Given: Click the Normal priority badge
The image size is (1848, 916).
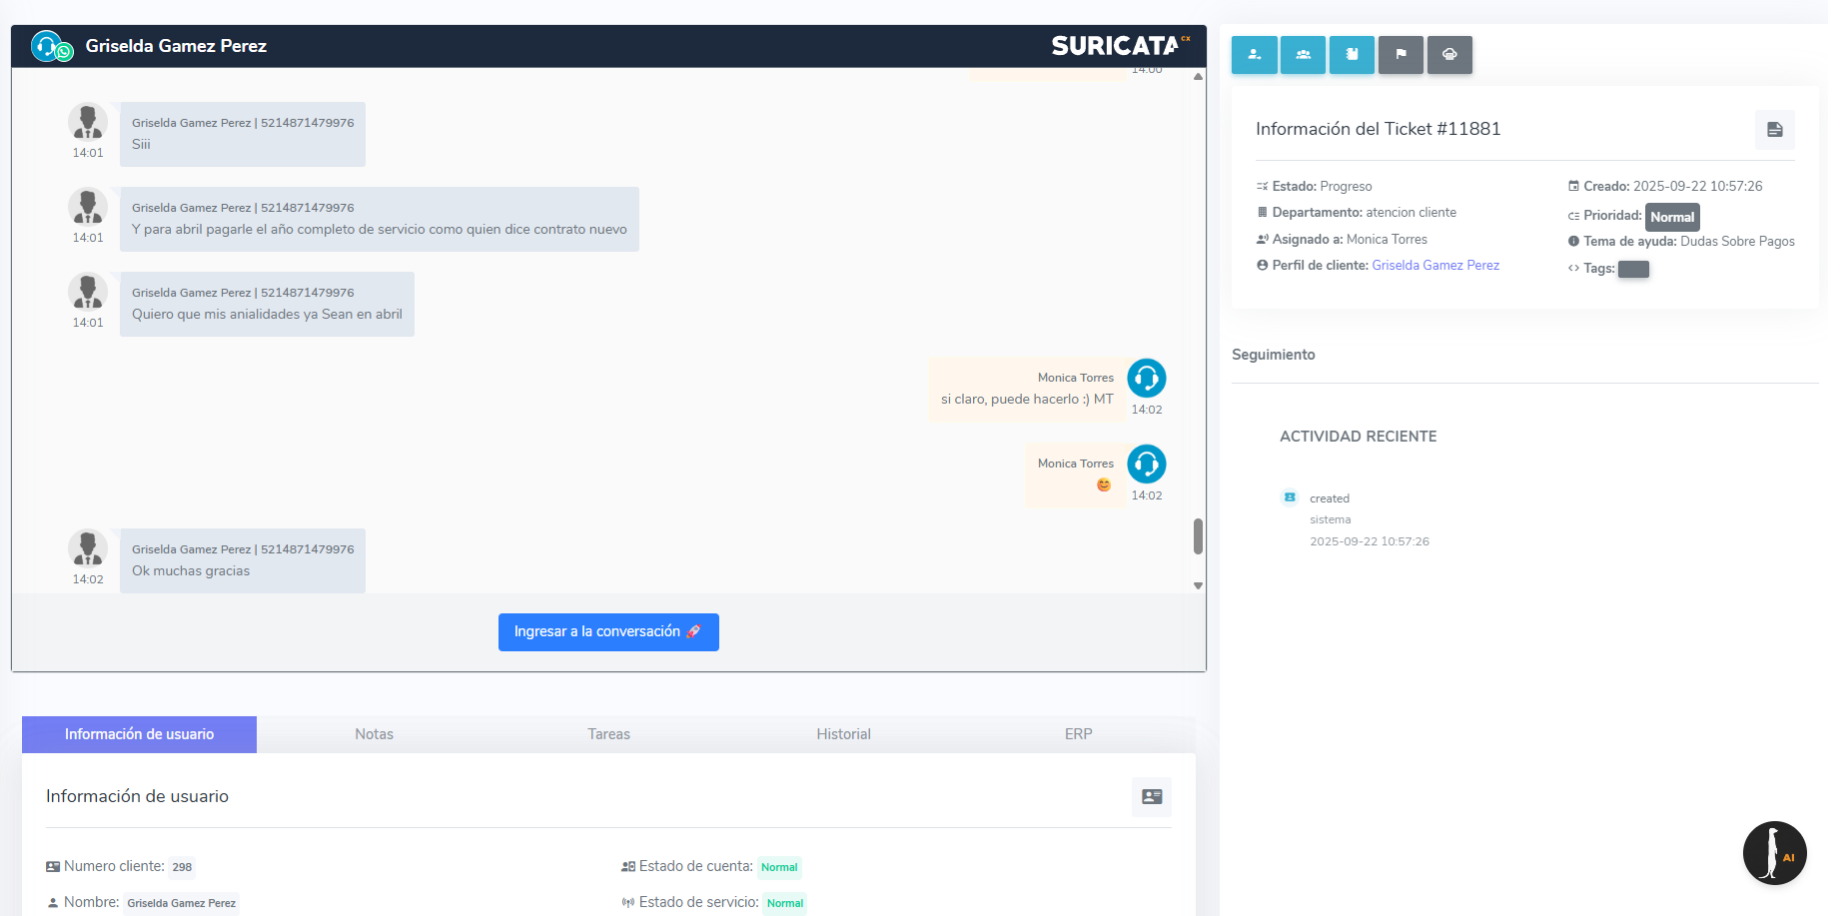Looking at the screenshot, I should pyautogui.click(x=1672, y=217).
